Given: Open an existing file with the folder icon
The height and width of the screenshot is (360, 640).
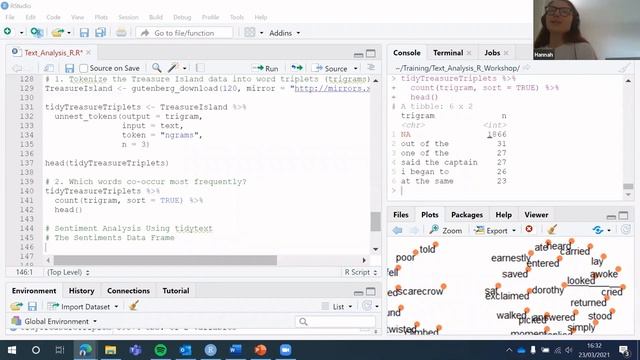Looking at the screenshot, I should pyautogui.click(x=58, y=32).
